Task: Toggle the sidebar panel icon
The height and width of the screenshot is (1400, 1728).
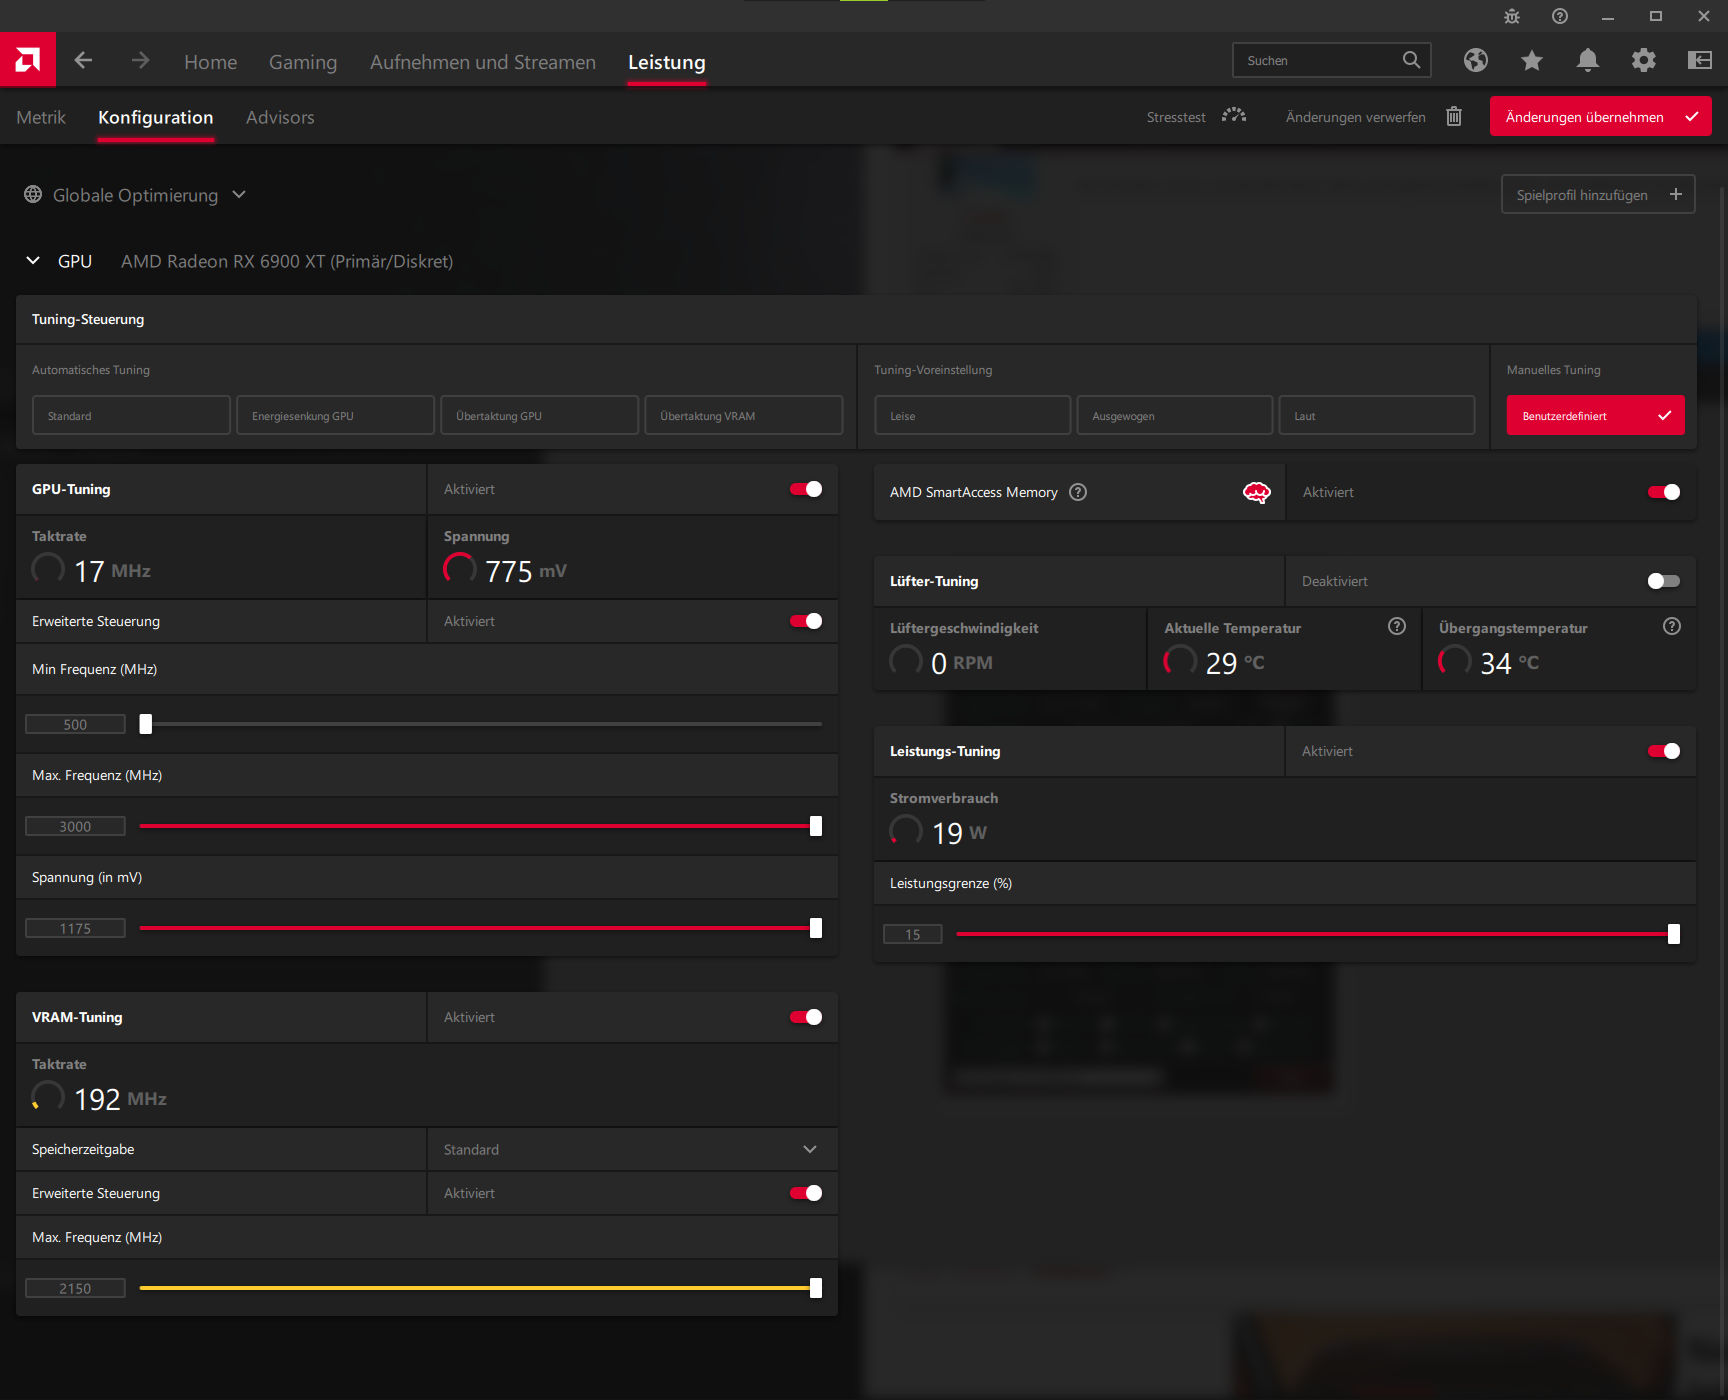Action: tap(1700, 61)
